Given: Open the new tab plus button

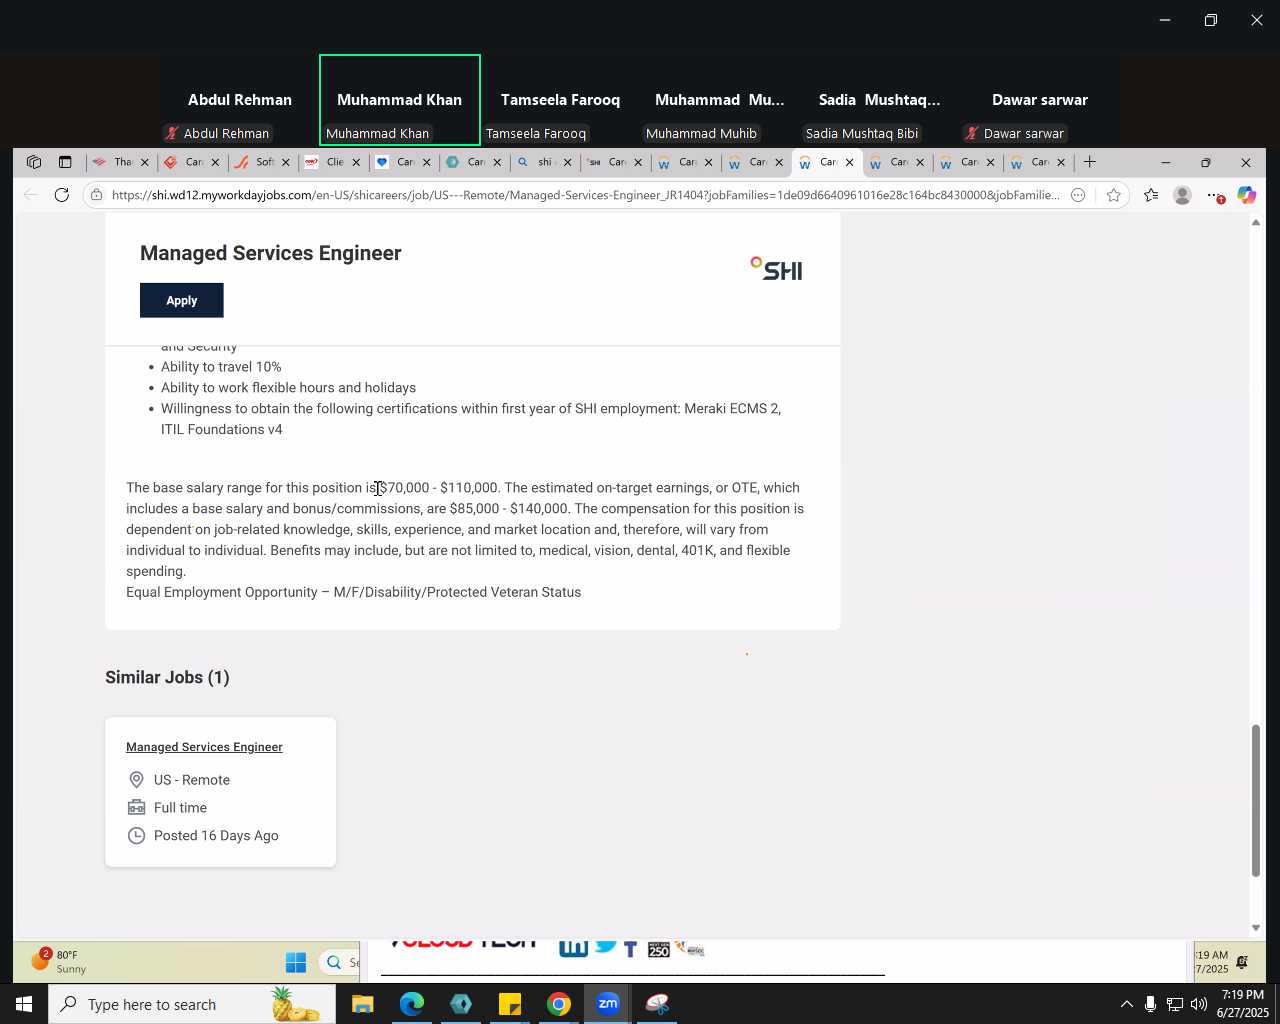Looking at the screenshot, I should click(1090, 162).
